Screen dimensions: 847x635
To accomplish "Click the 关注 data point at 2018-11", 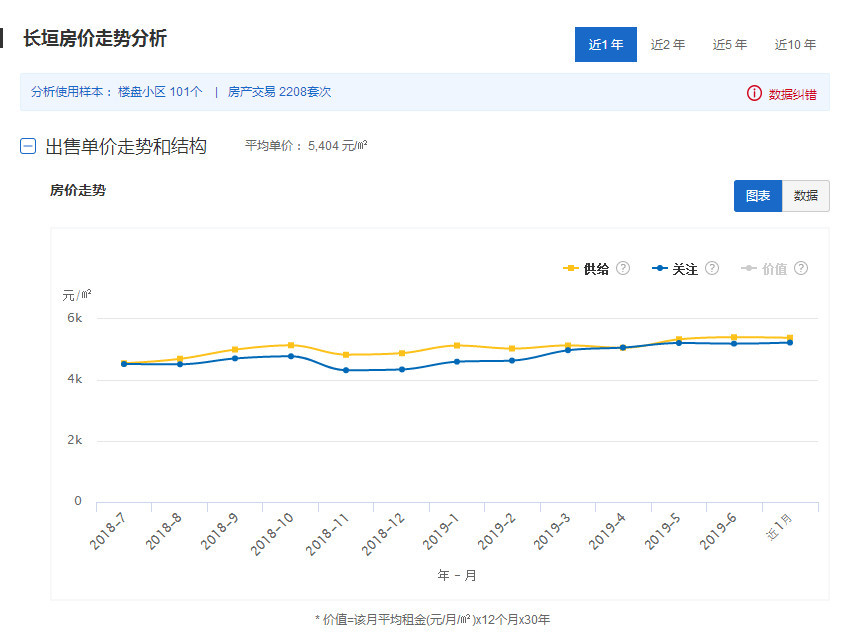I will pos(346,370).
